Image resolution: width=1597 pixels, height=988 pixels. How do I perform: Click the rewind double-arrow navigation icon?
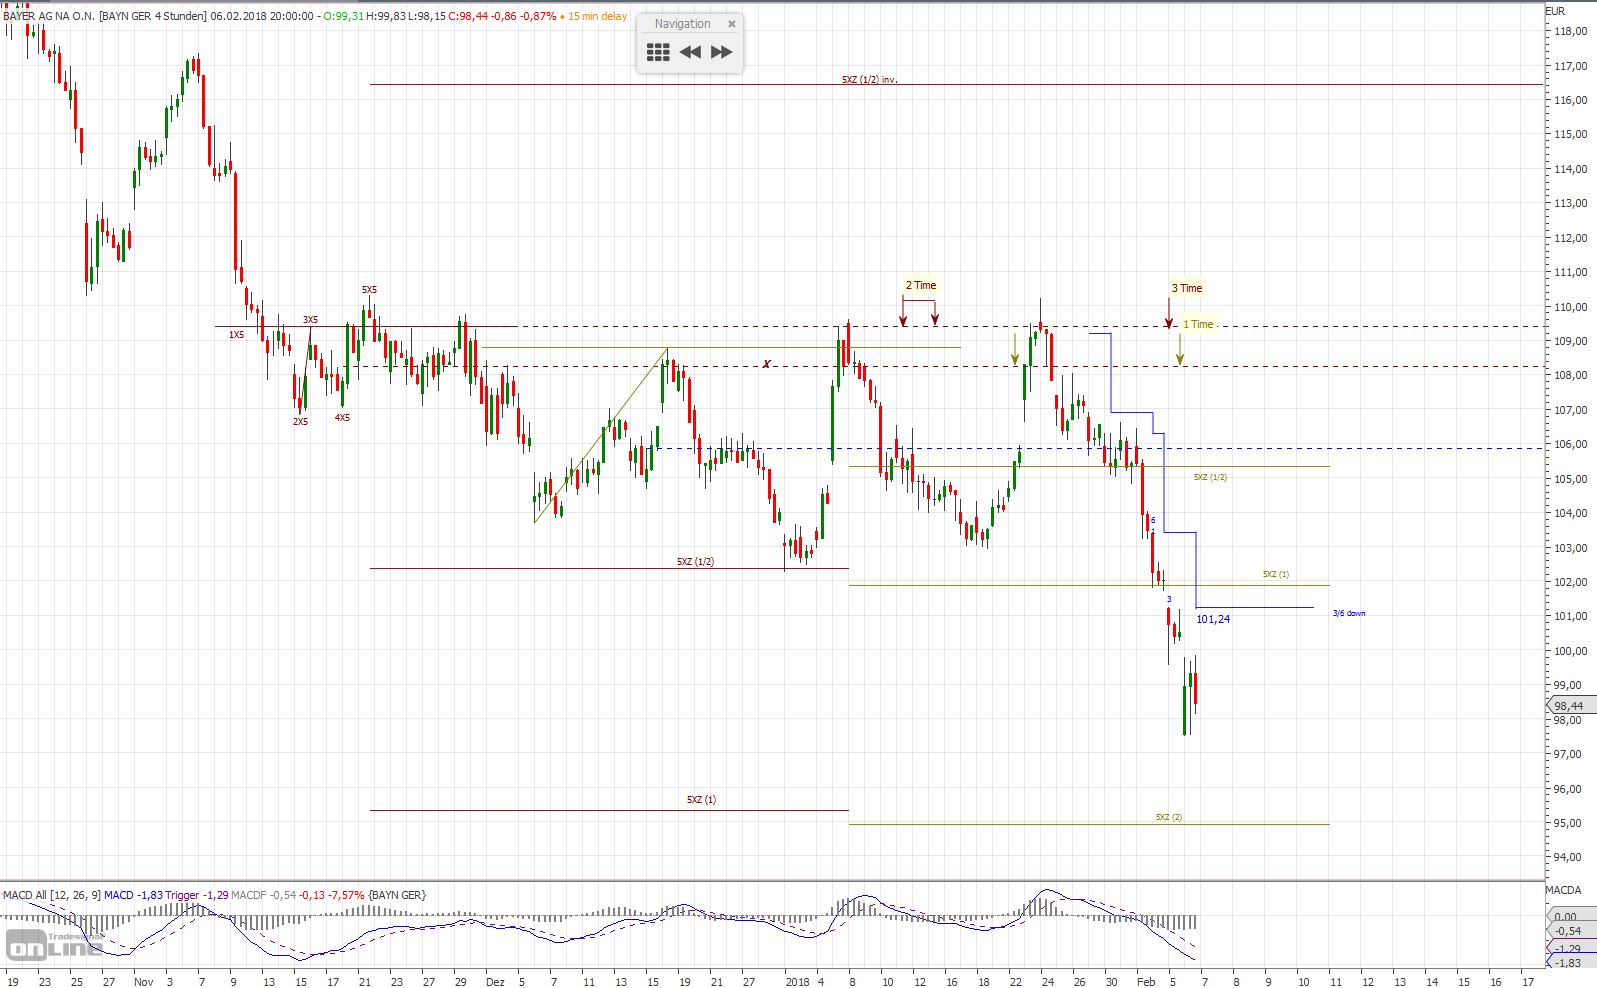[690, 52]
